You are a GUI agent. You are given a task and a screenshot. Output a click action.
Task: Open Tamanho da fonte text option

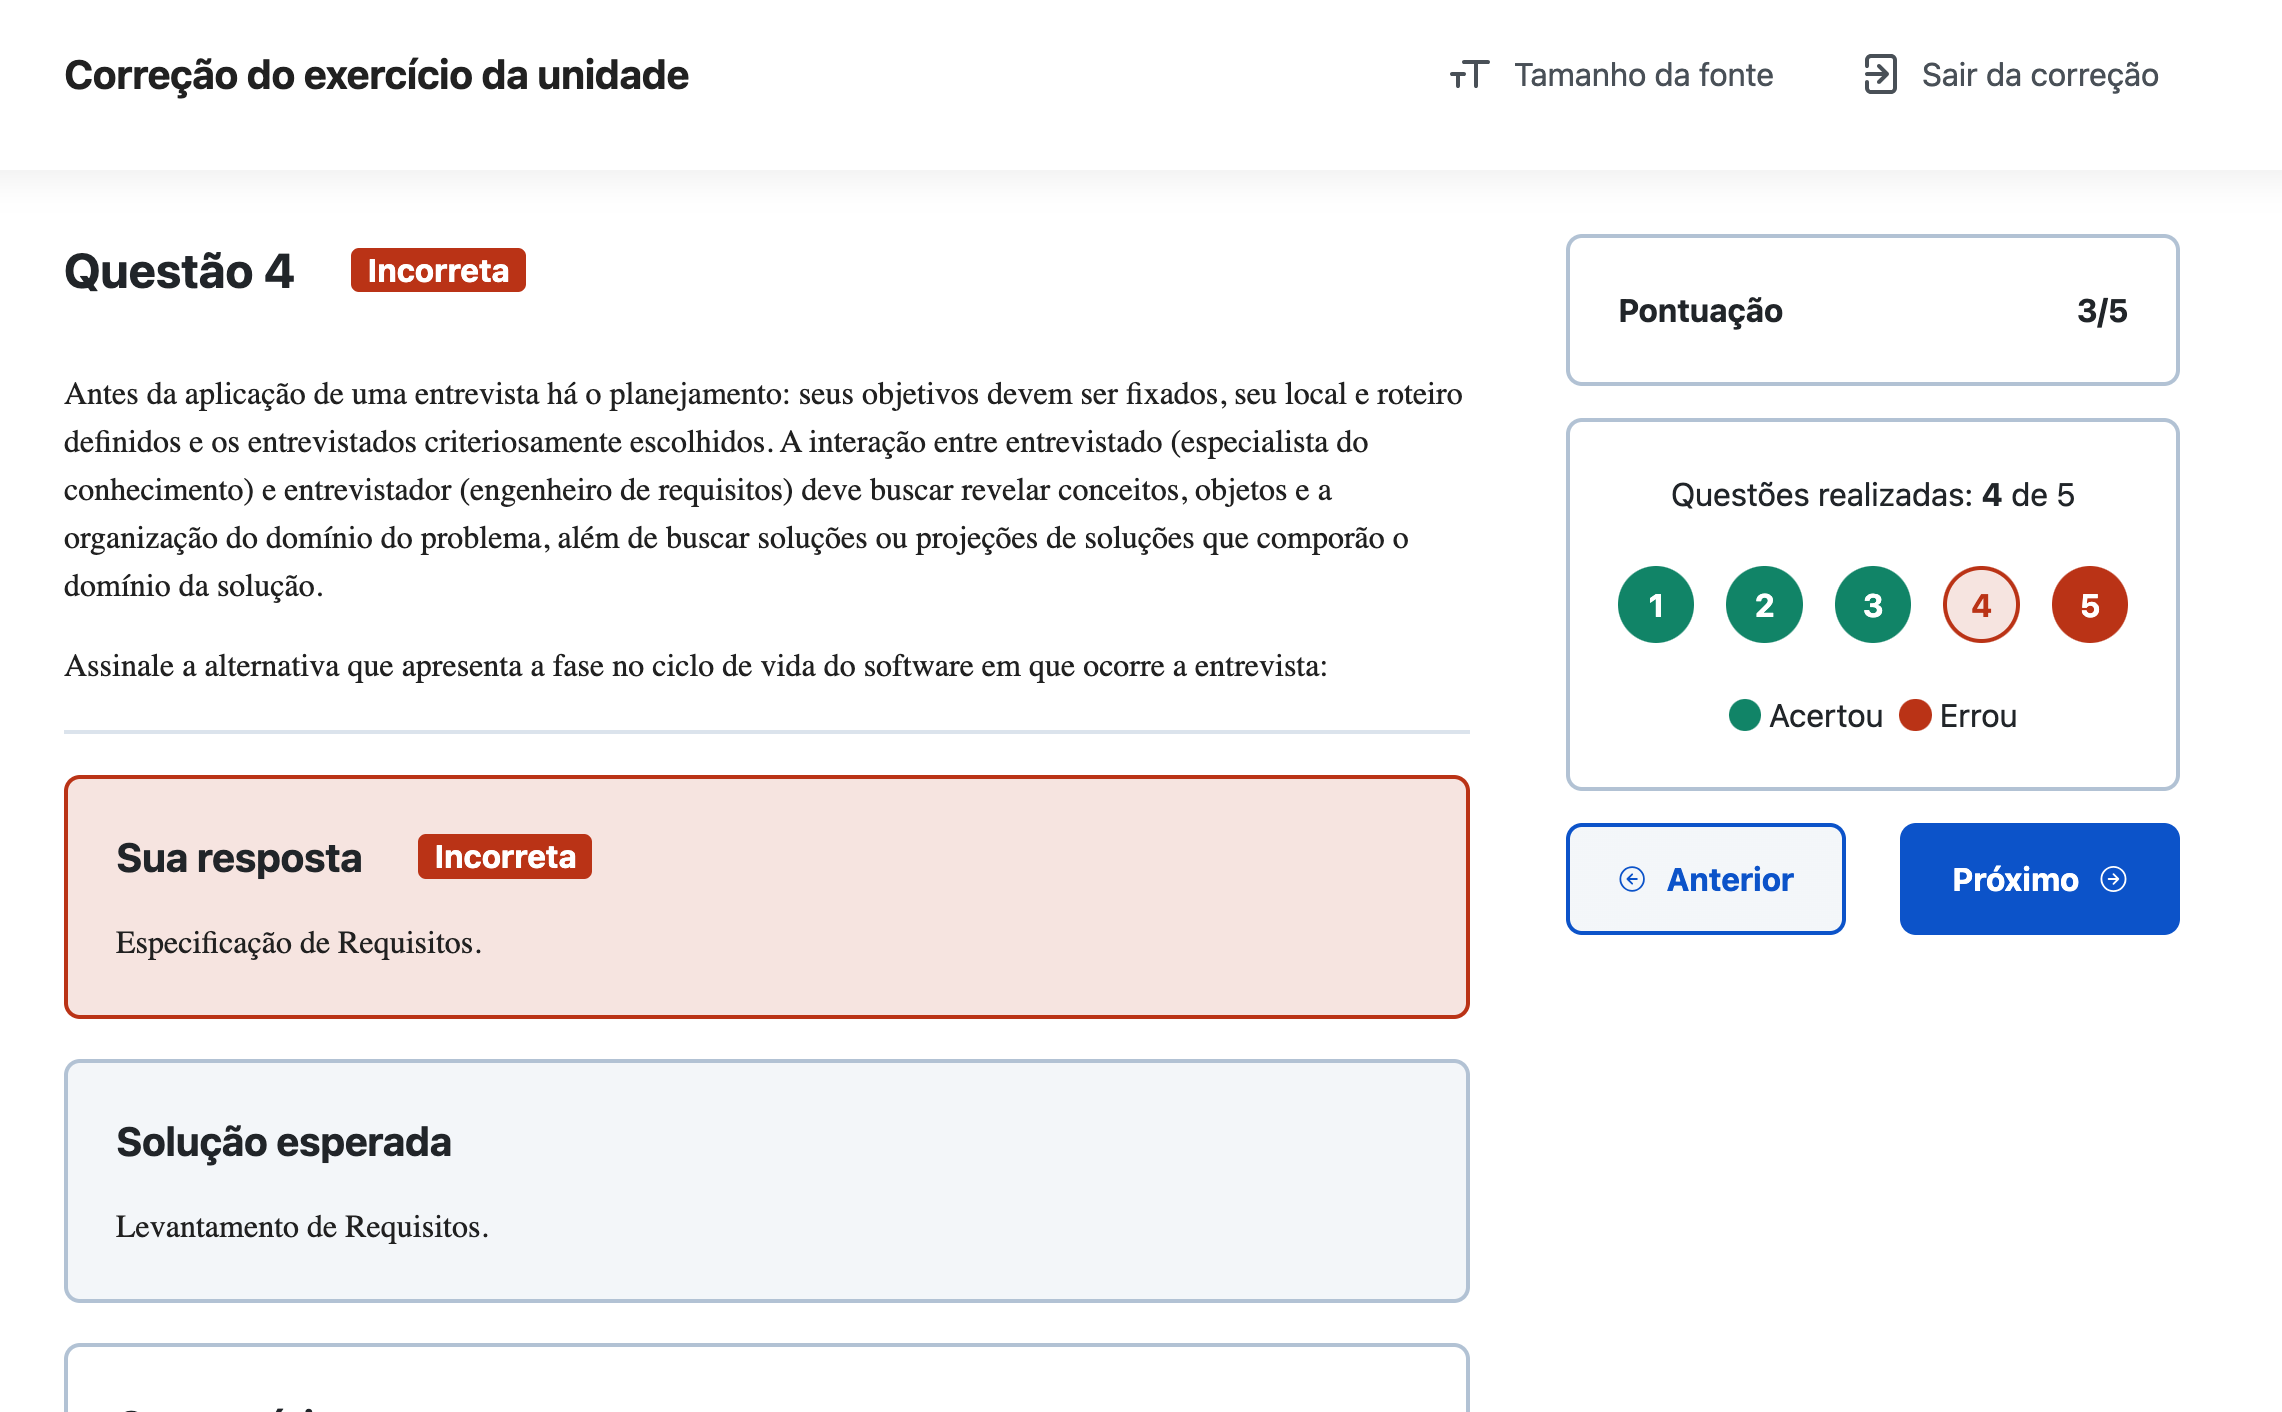point(1643,75)
